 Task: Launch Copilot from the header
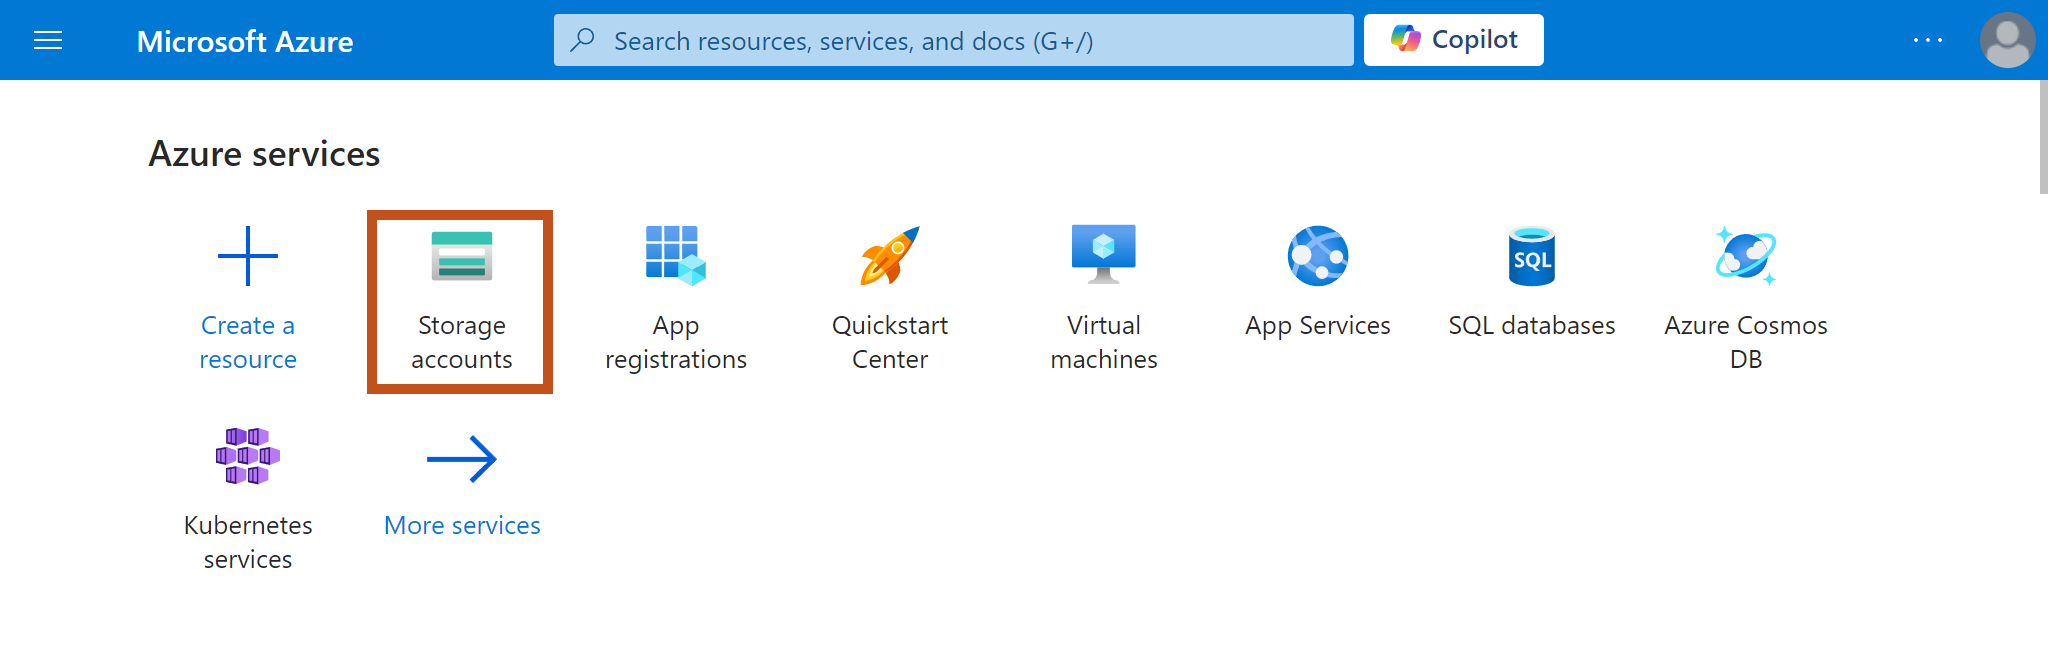coord(1453,40)
